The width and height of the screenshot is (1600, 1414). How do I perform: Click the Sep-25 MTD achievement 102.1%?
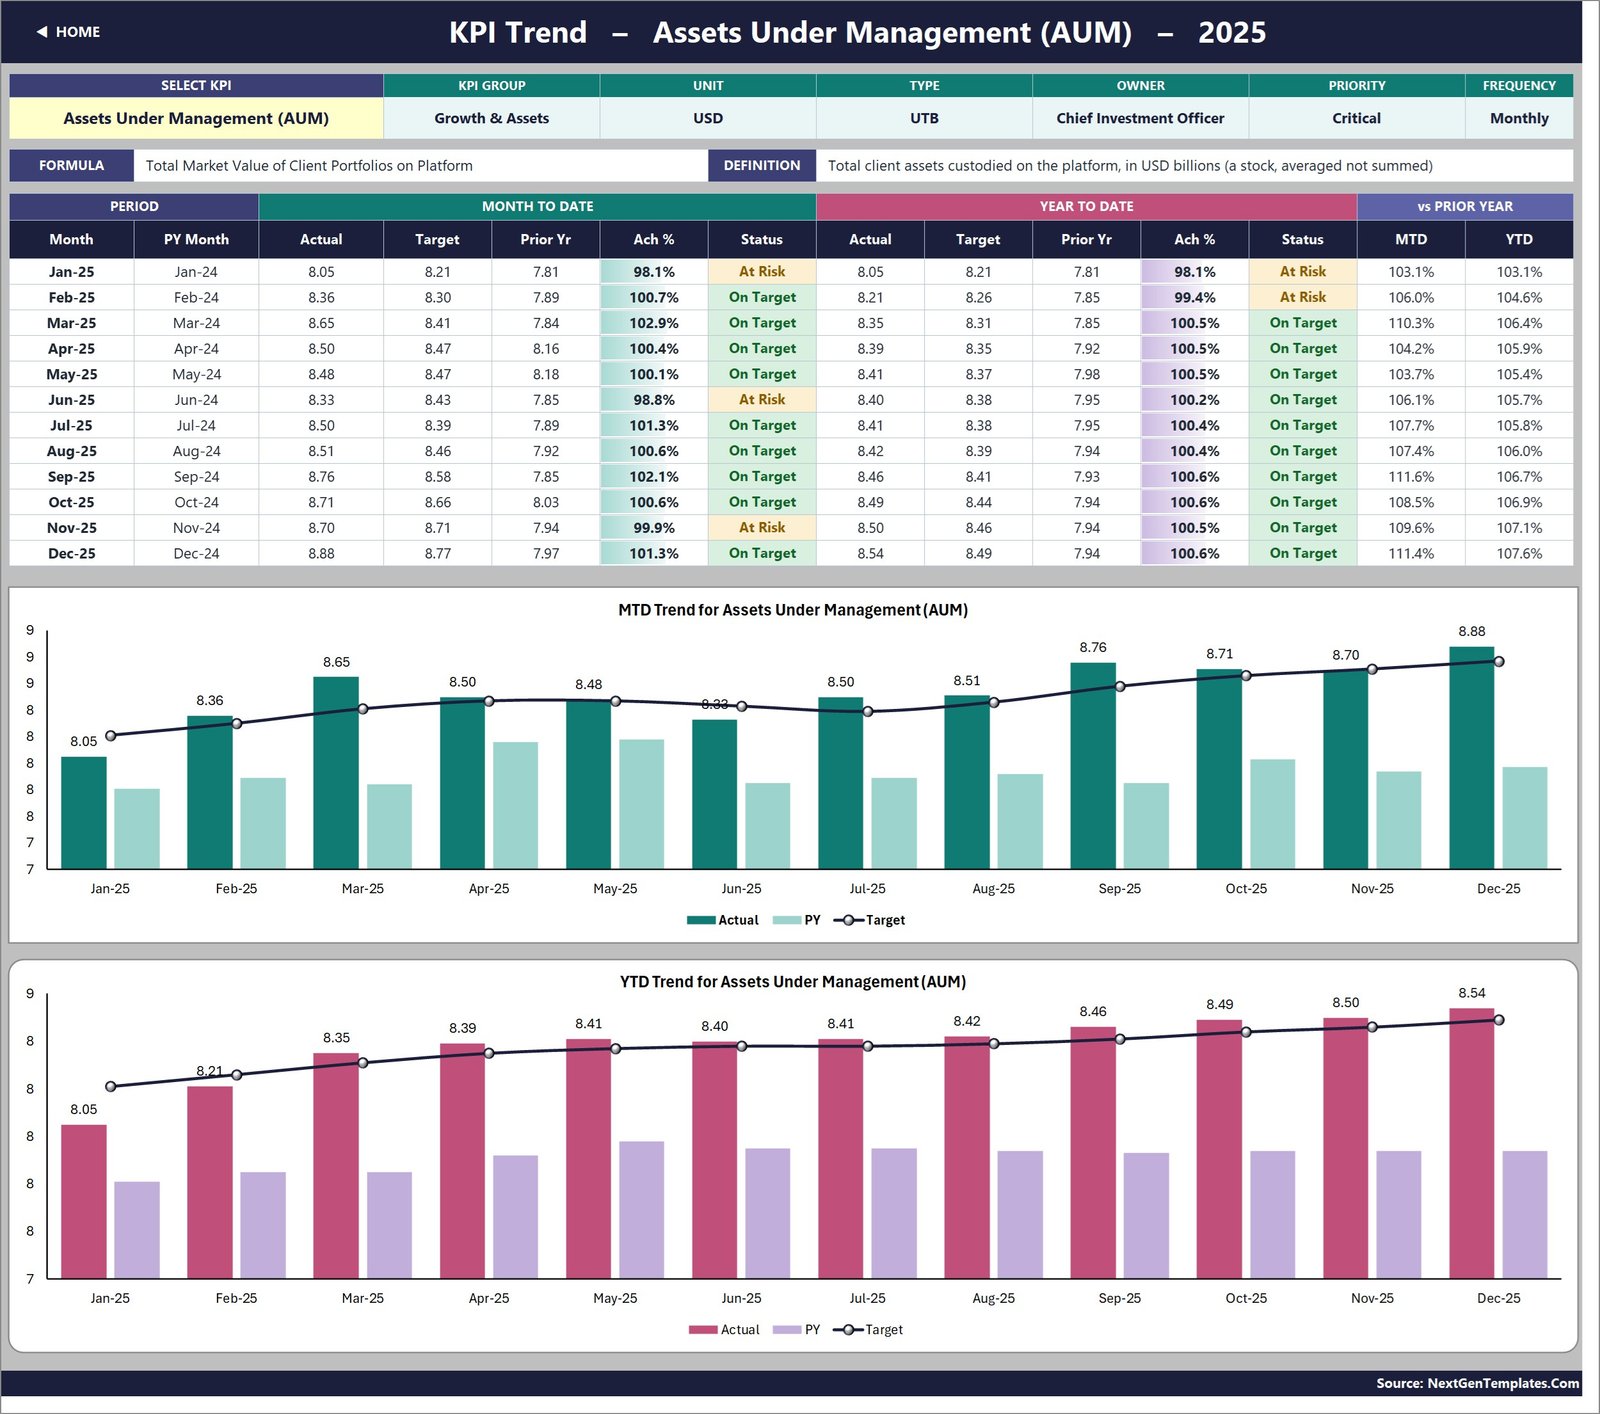(x=654, y=477)
